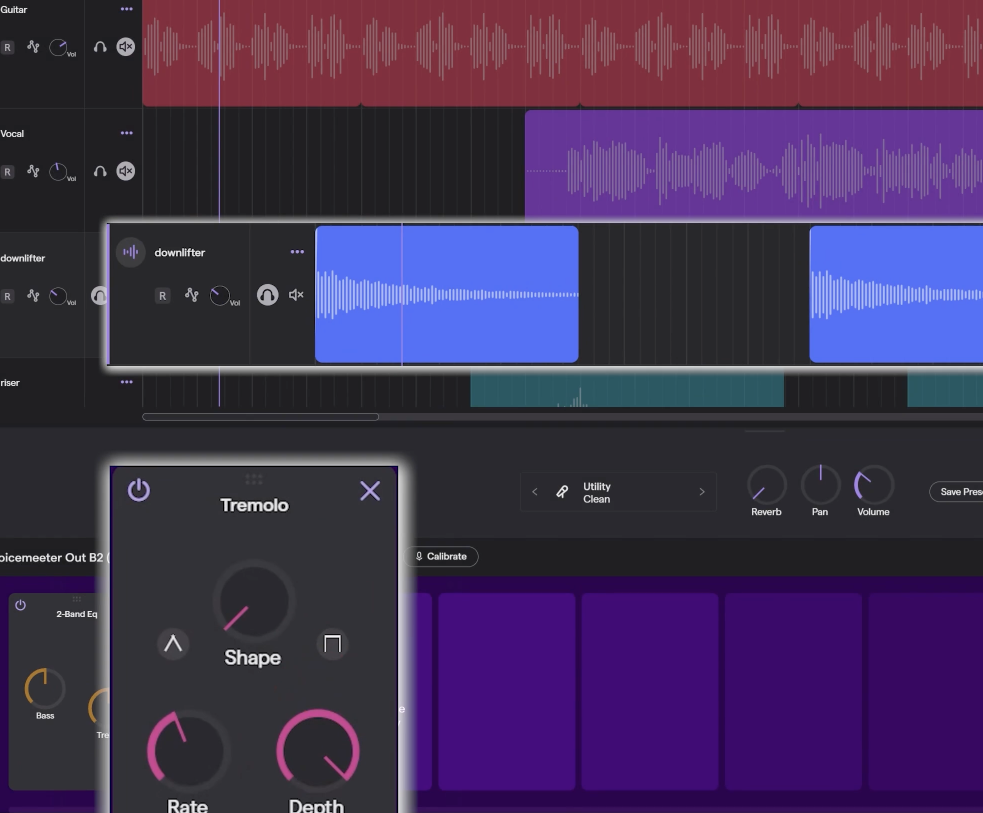The width and height of the screenshot is (983, 813).
Task: Click the enlarged downlifter Vol knob
Action: [x=219, y=295]
